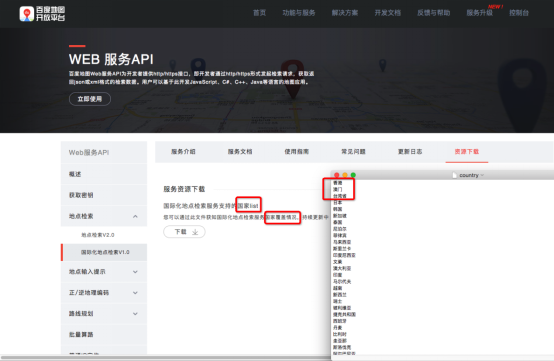Viewport: 554px width, 361px height.
Task: Switch to 服务文档 tab
Action: click(x=240, y=152)
